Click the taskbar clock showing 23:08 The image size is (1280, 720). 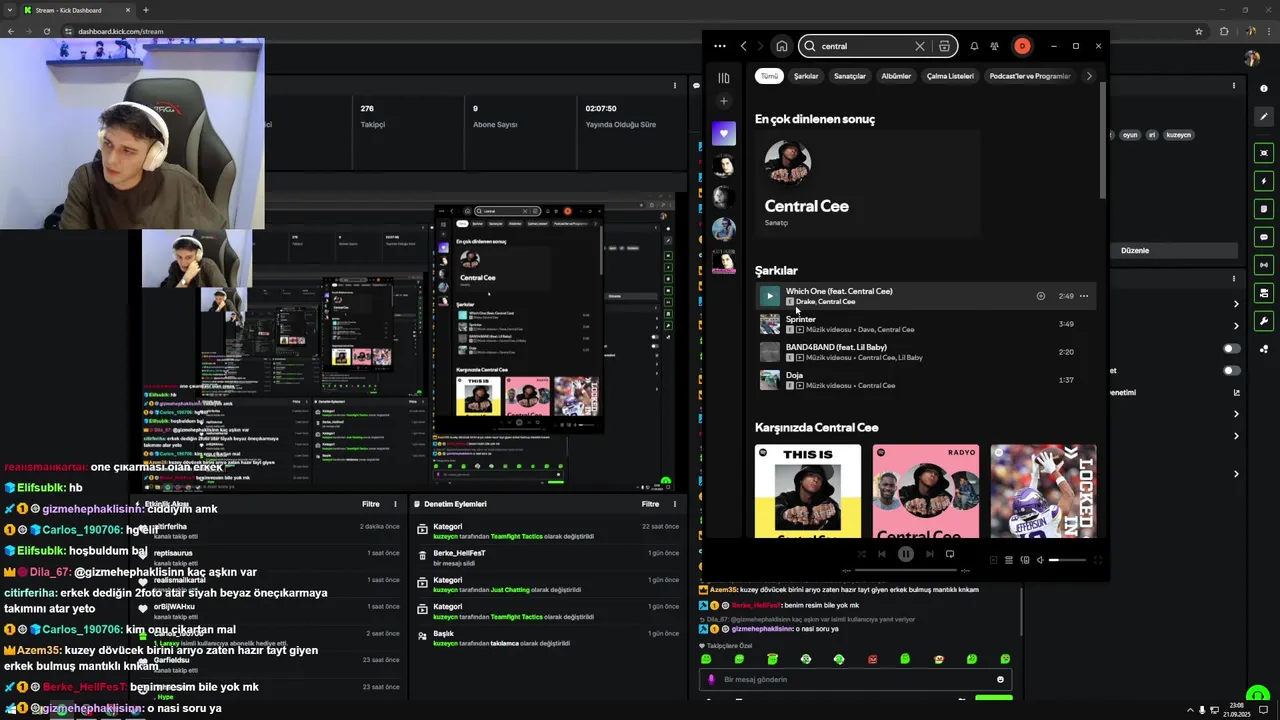1237,709
